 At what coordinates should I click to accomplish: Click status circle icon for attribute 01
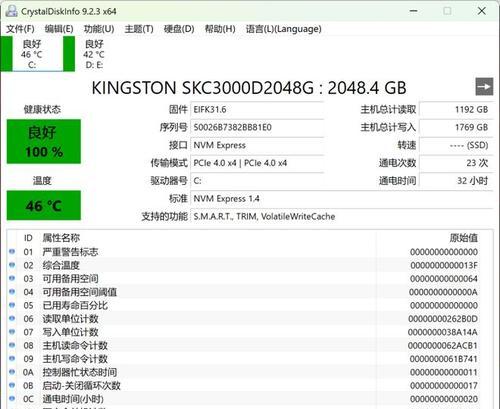tap(12, 252)
